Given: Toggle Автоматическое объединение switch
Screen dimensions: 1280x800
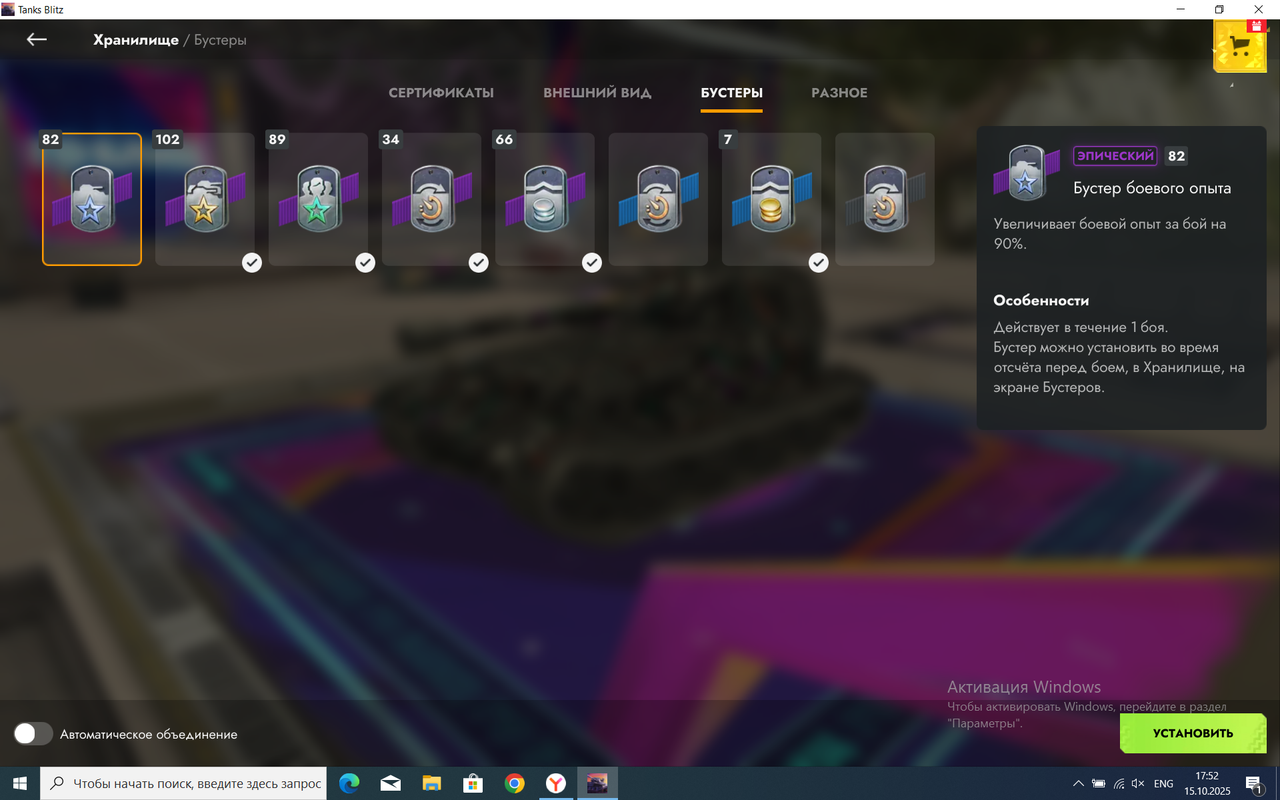Looking at the screenshot, I should 33,734.
